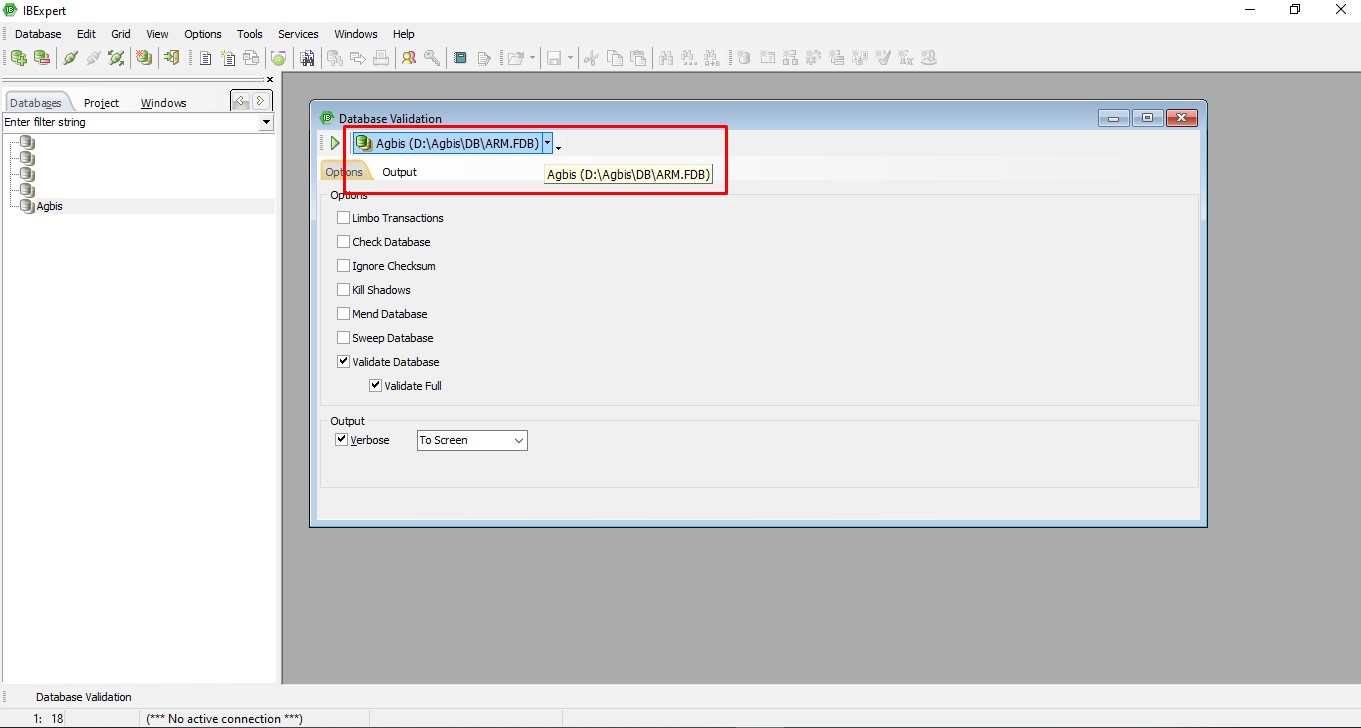Click the green gear Script Executive icon
1361x728 pixels.
tap(279, 58)
